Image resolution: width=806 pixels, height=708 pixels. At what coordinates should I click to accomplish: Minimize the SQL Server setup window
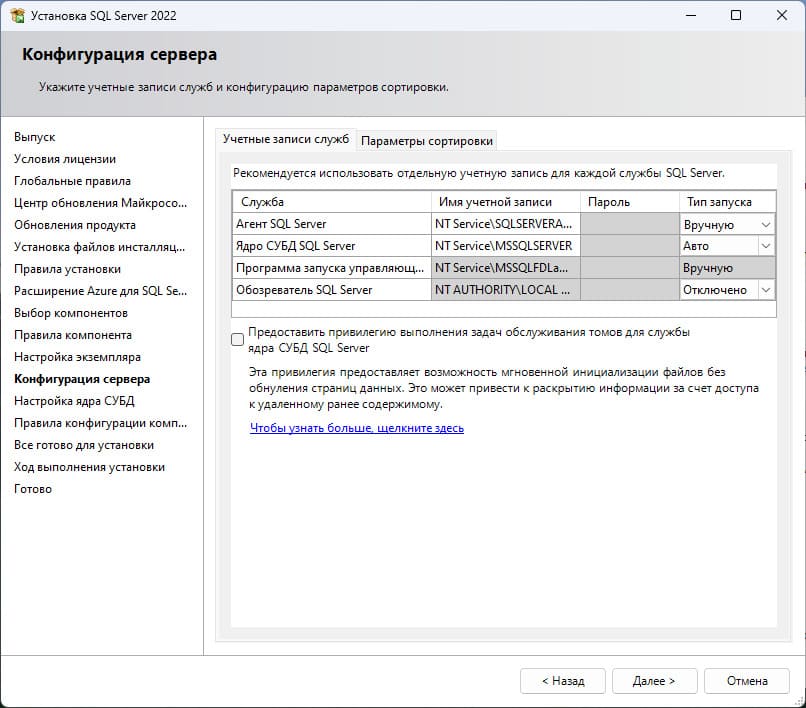pyautogui.click(x=691, y=15)
